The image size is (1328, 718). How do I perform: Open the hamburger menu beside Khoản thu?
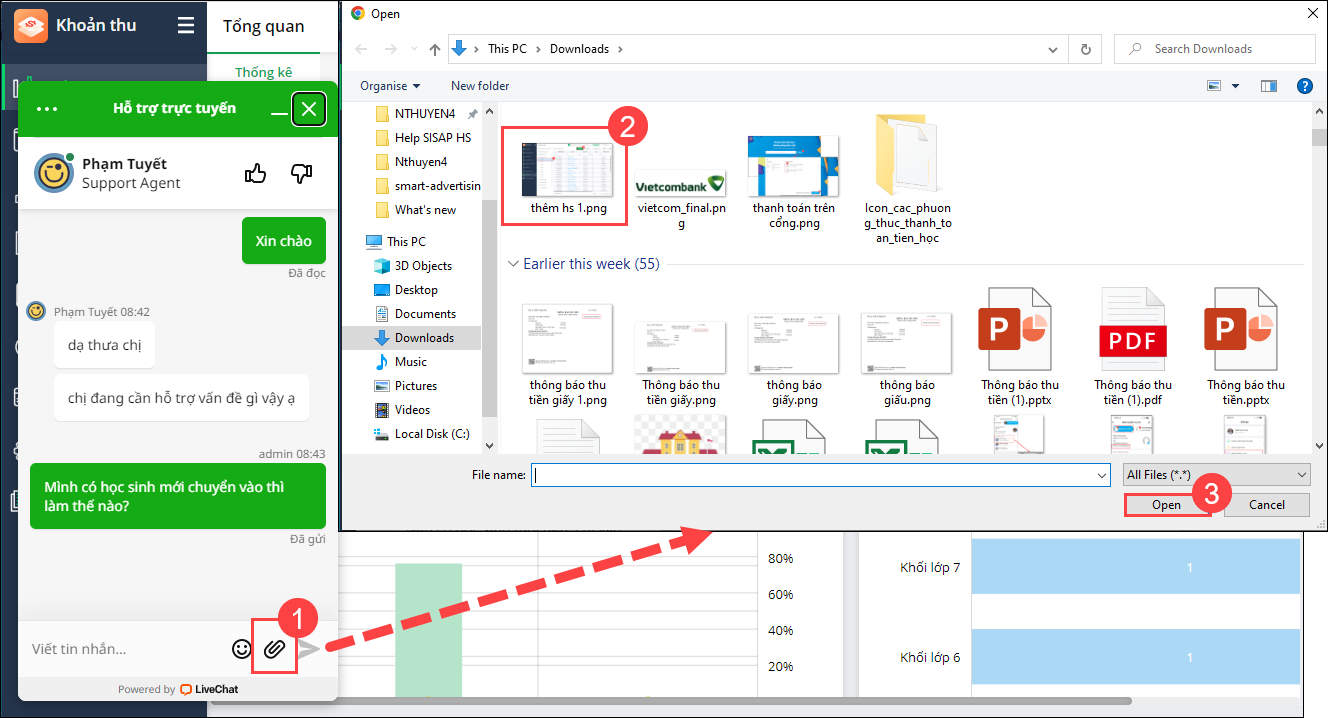(x=186, y=25)
